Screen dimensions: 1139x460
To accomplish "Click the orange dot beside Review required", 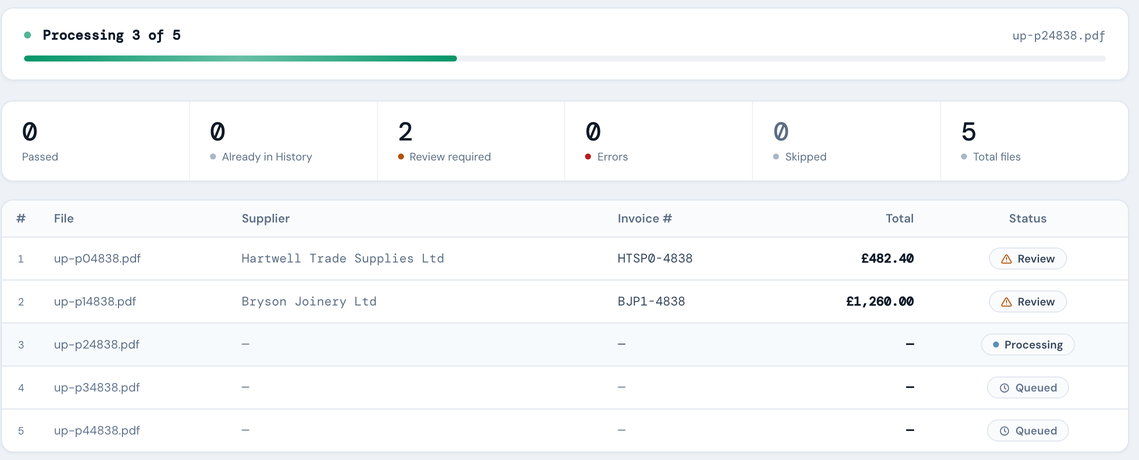I will [401, 157].
